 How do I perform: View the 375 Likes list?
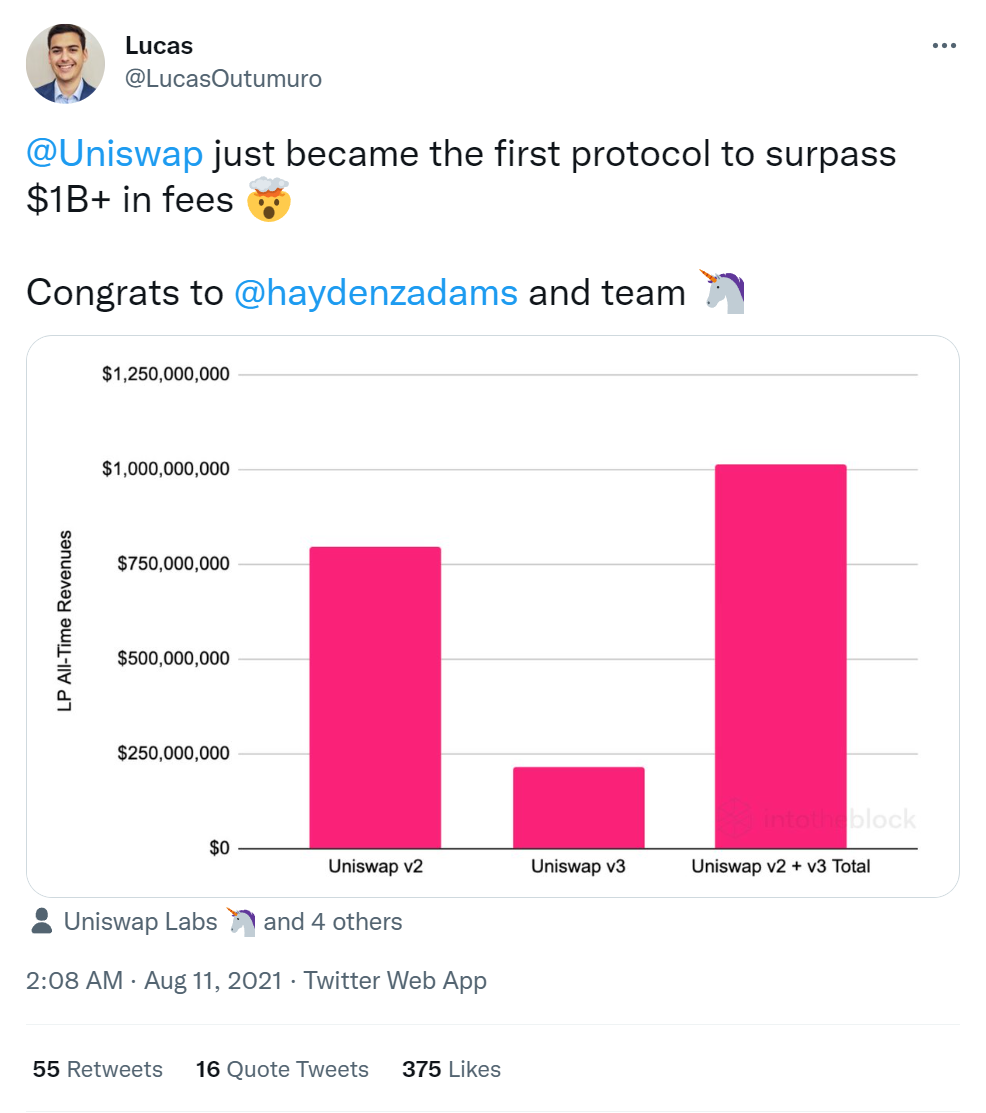click(x=451, y=1069)
